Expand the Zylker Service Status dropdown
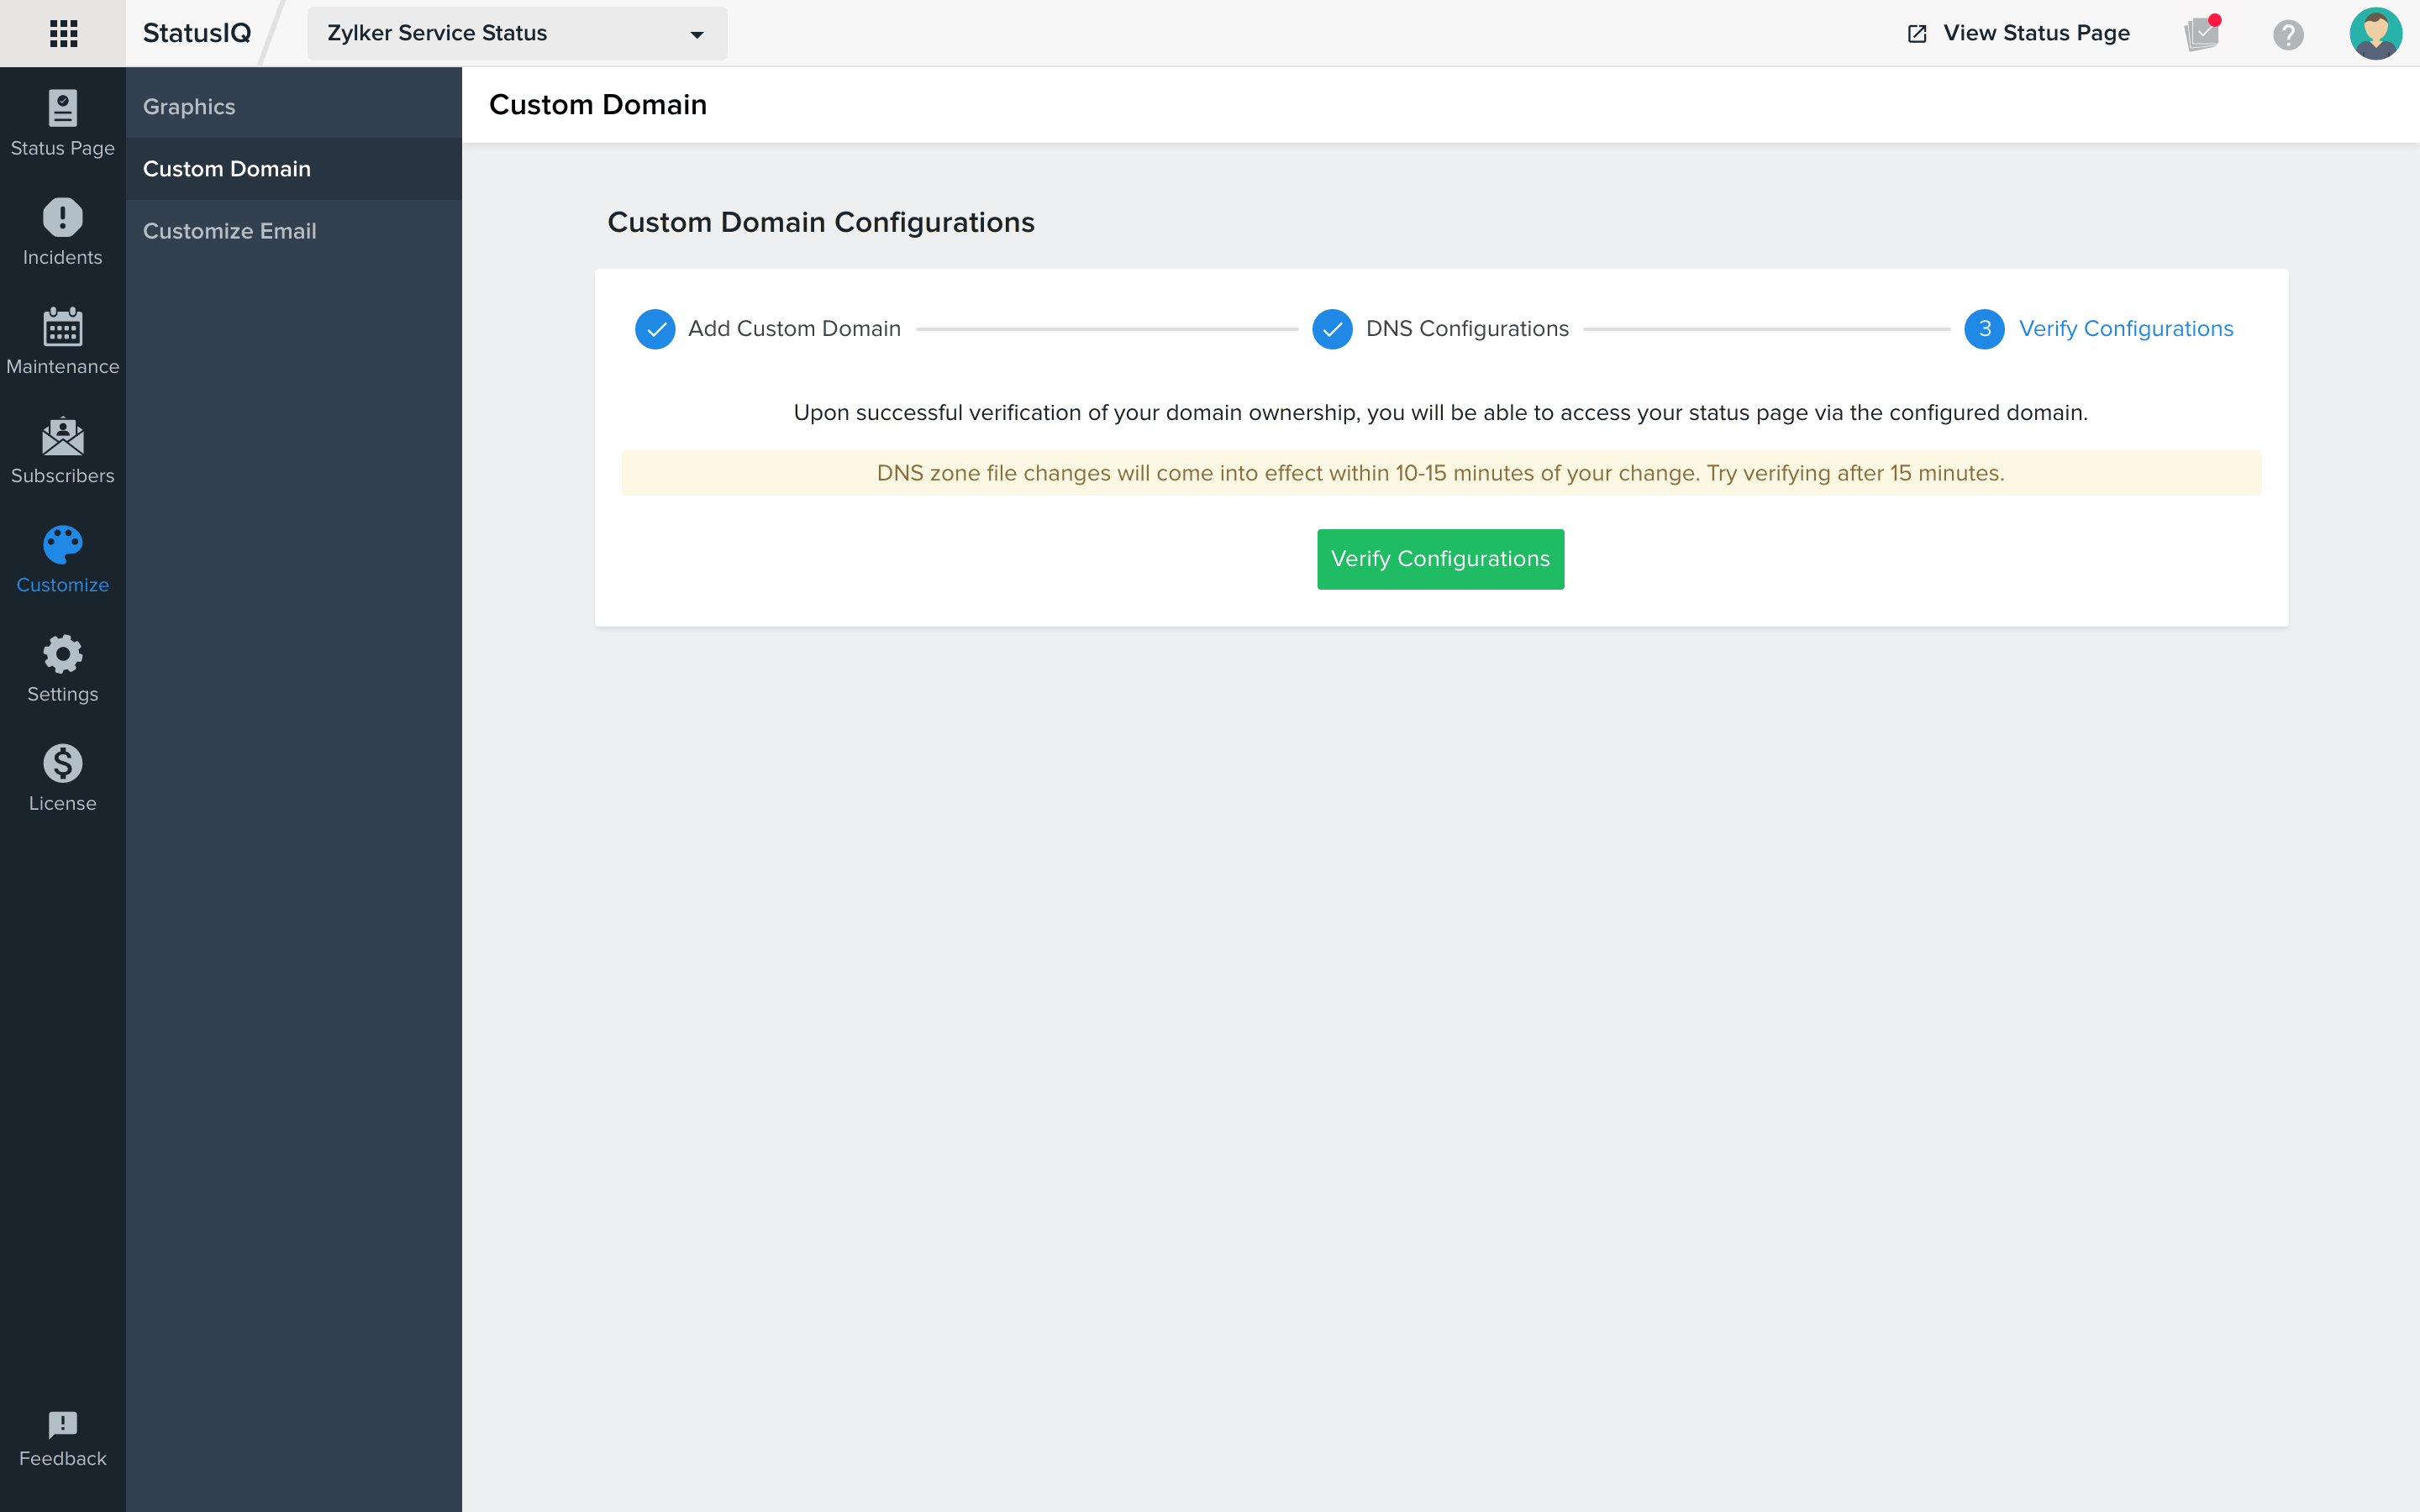This screenshot has height=1512, width=2420. coord(693,33)
